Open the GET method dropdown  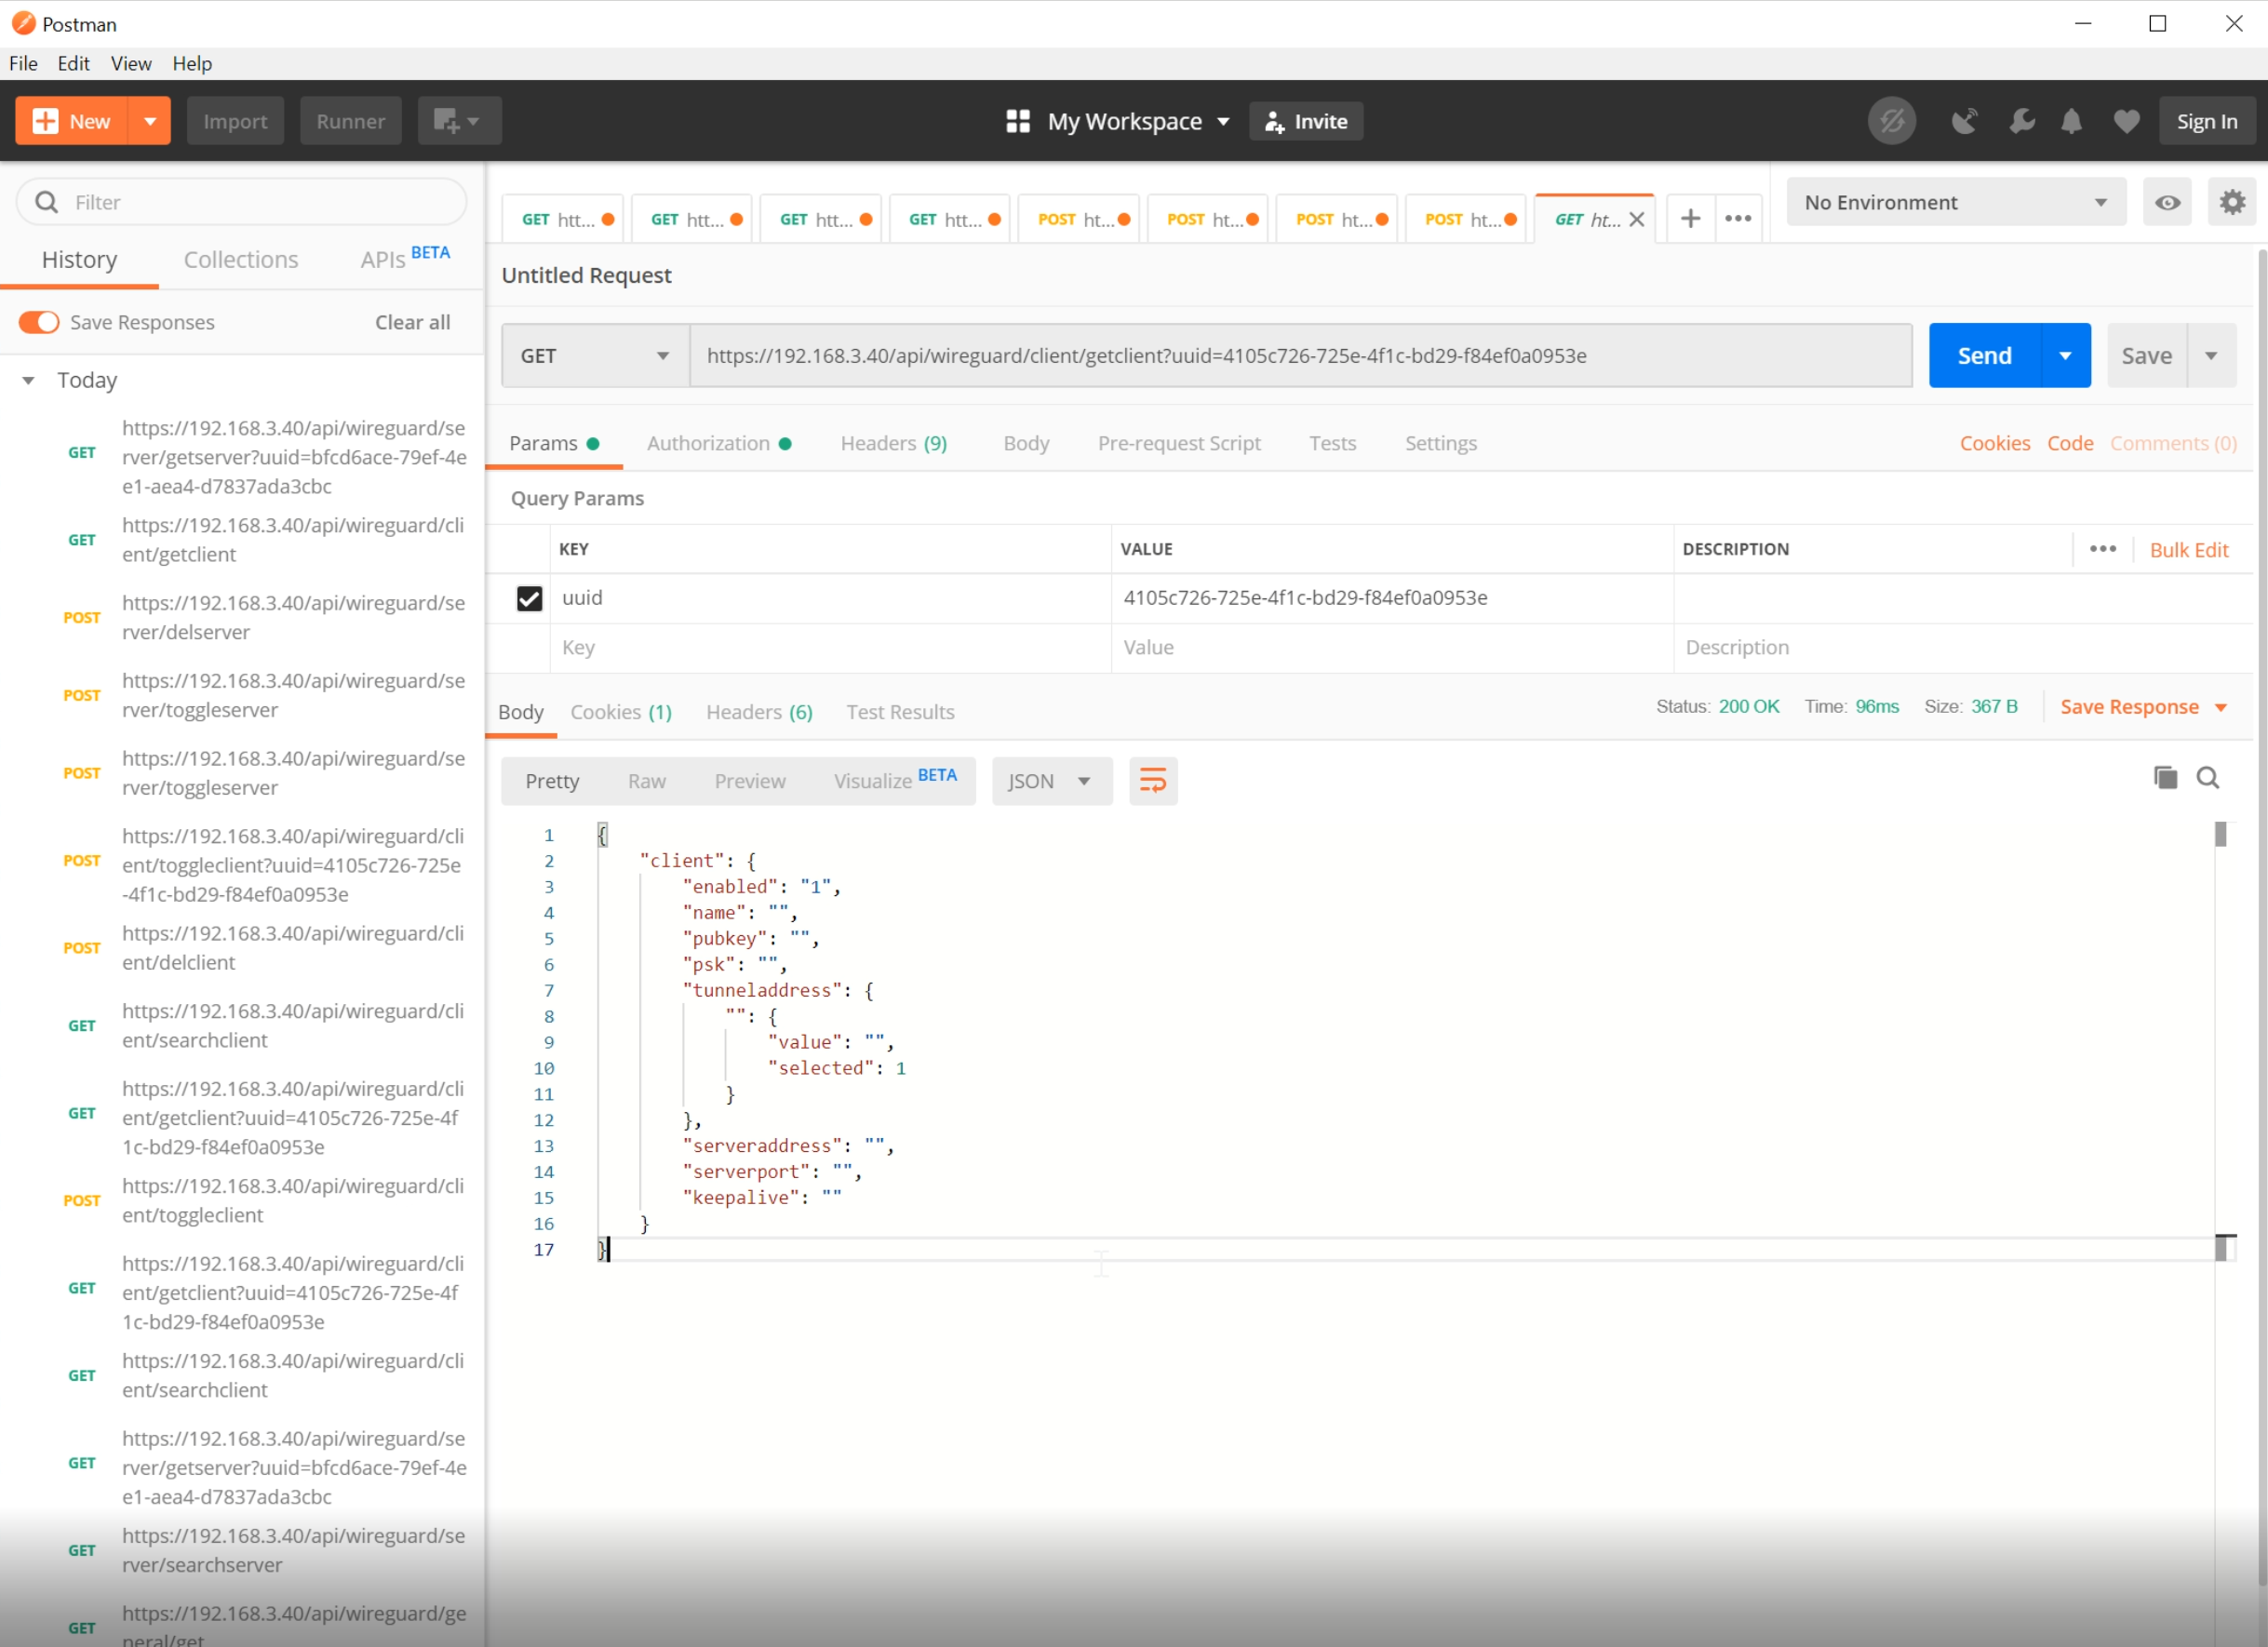[x=594, y=356]
